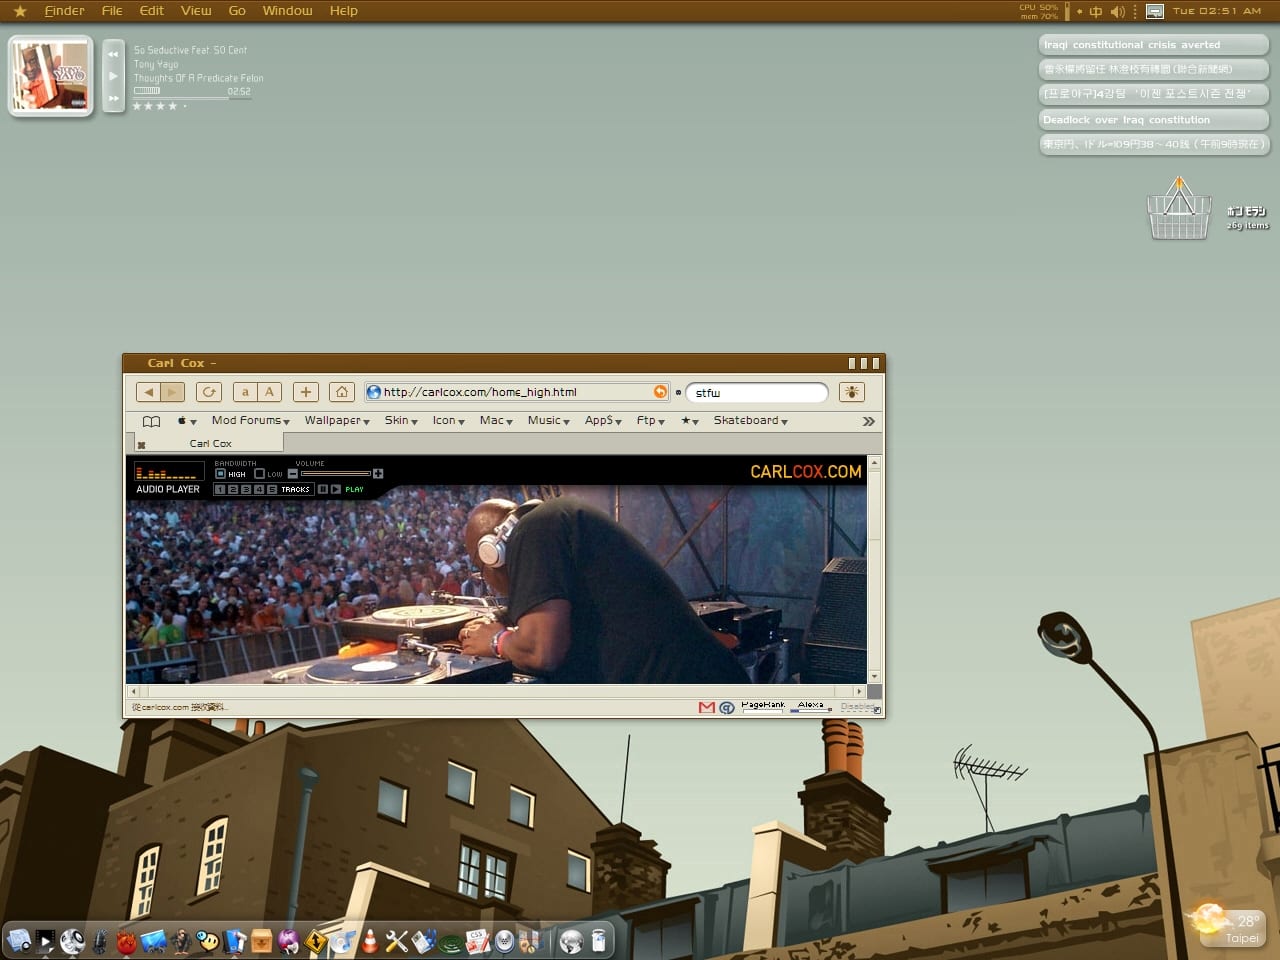The width and height of the screenshot is (1280, 960).
Task: Open the File menu
Action: (x=112, y=11)
